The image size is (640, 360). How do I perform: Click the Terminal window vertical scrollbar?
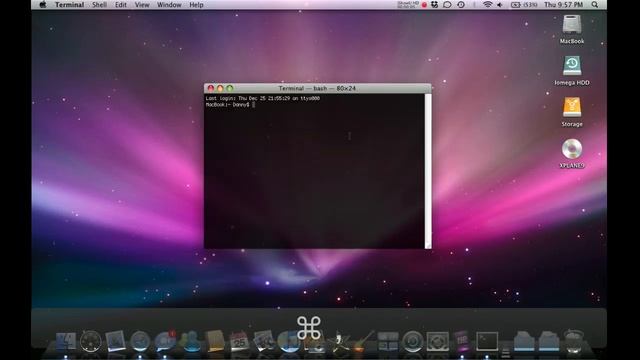pyautogui.click(x=428, y=168)
